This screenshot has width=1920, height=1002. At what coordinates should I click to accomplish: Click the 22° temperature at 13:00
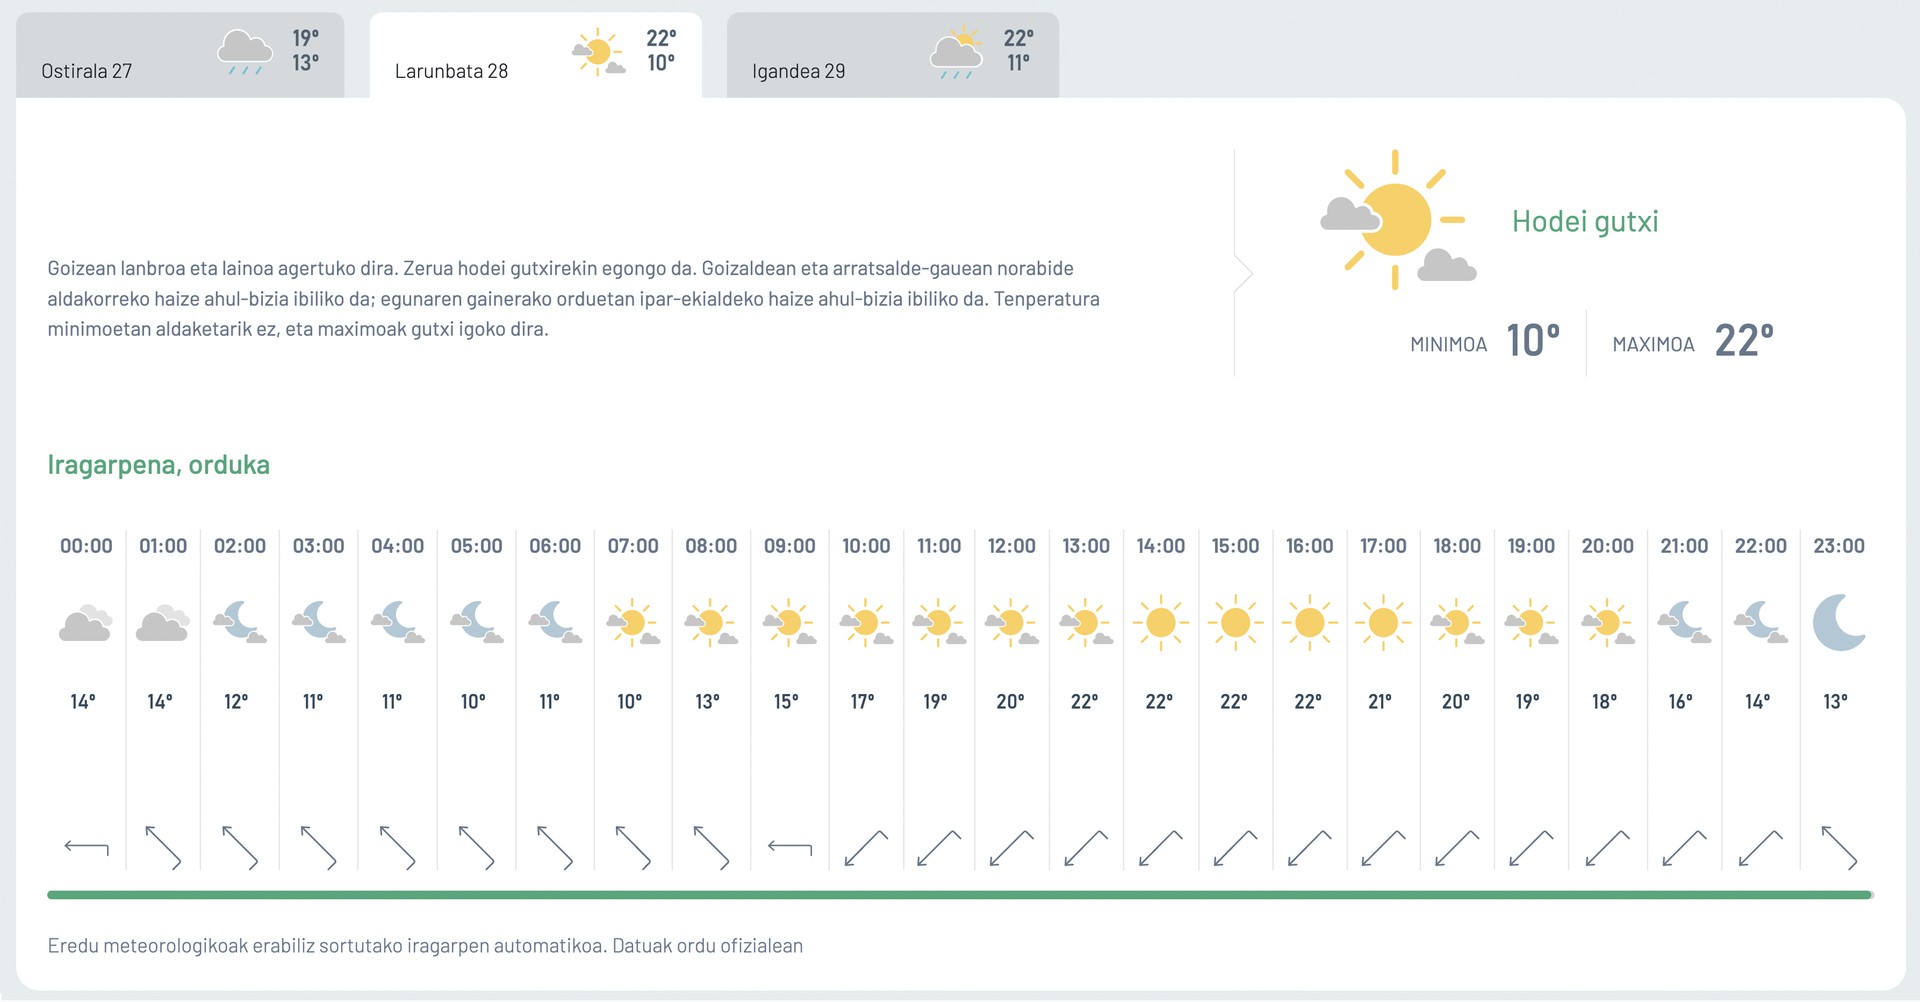coord(1085,702)
